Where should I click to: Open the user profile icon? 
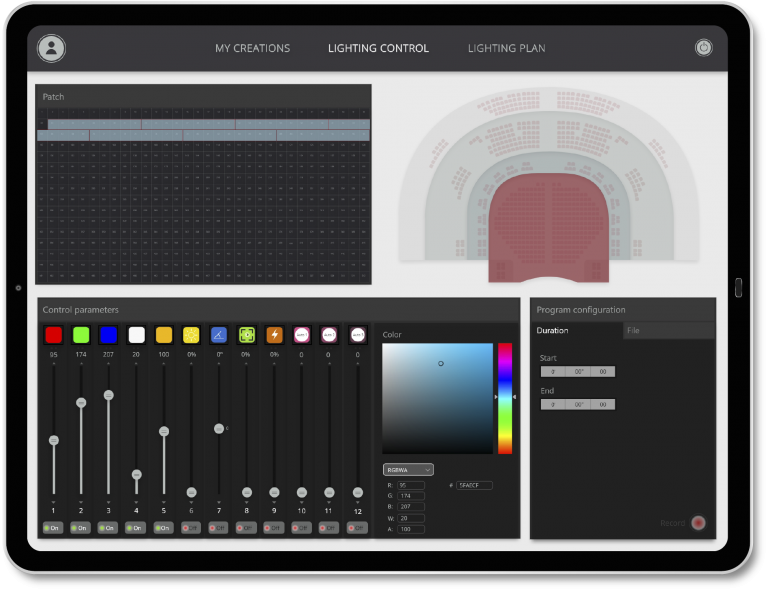coord(51,48)
